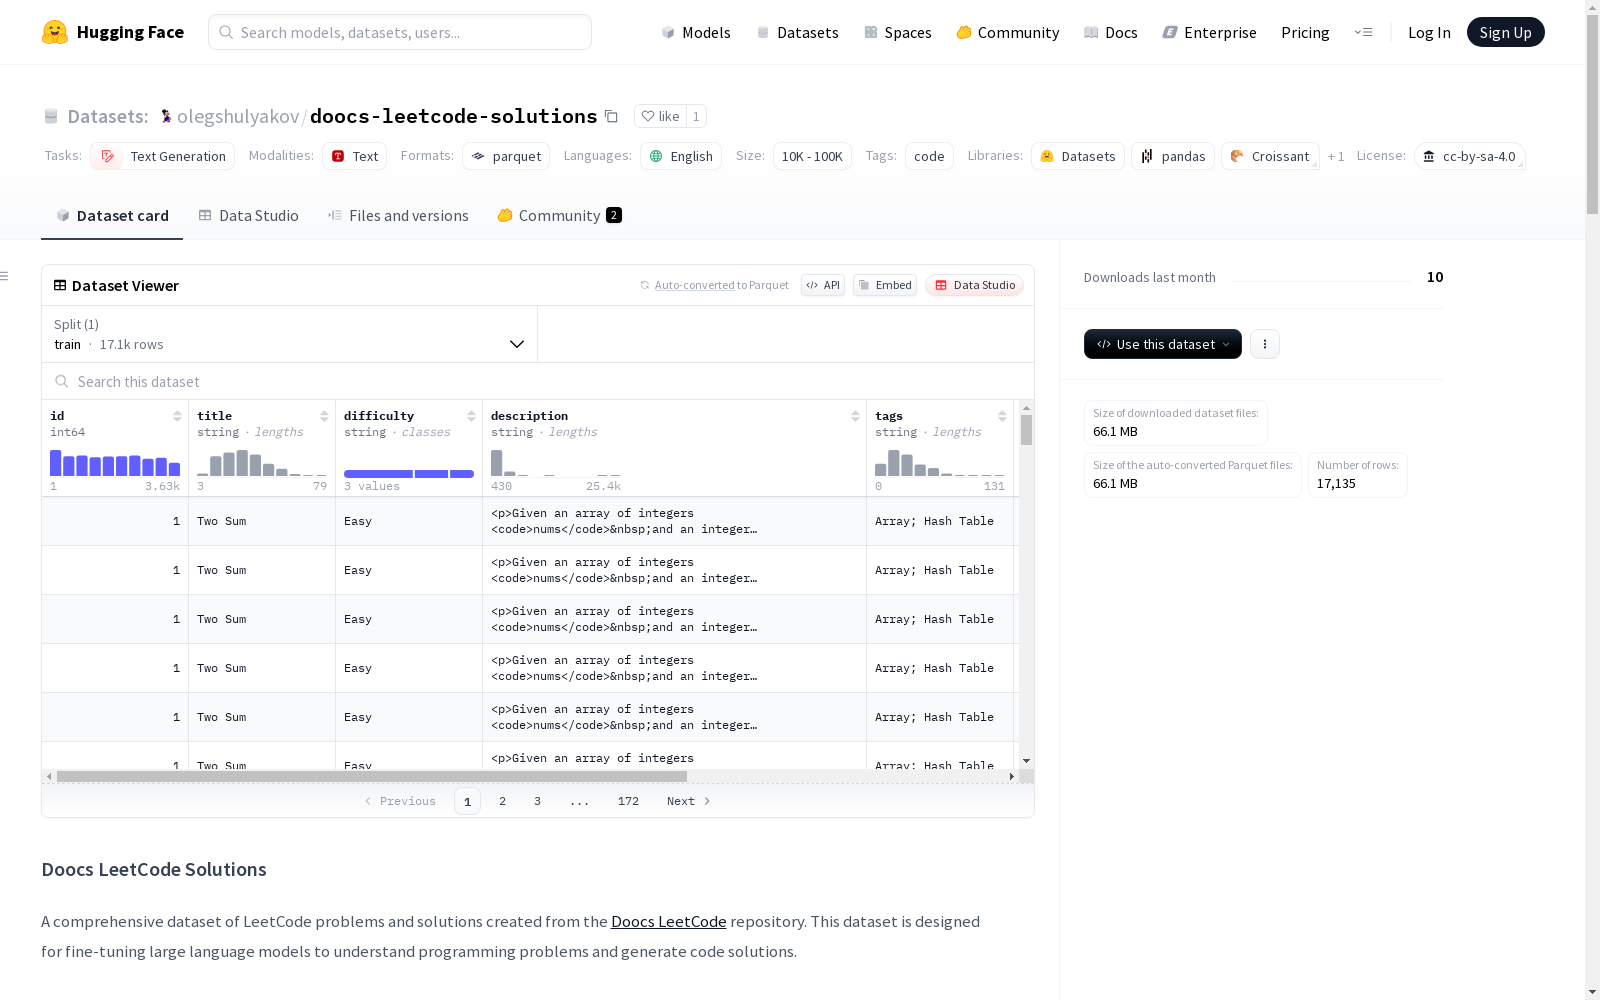Open the Files and versions tab
1600x1000 pixels.
coord(398,216)
